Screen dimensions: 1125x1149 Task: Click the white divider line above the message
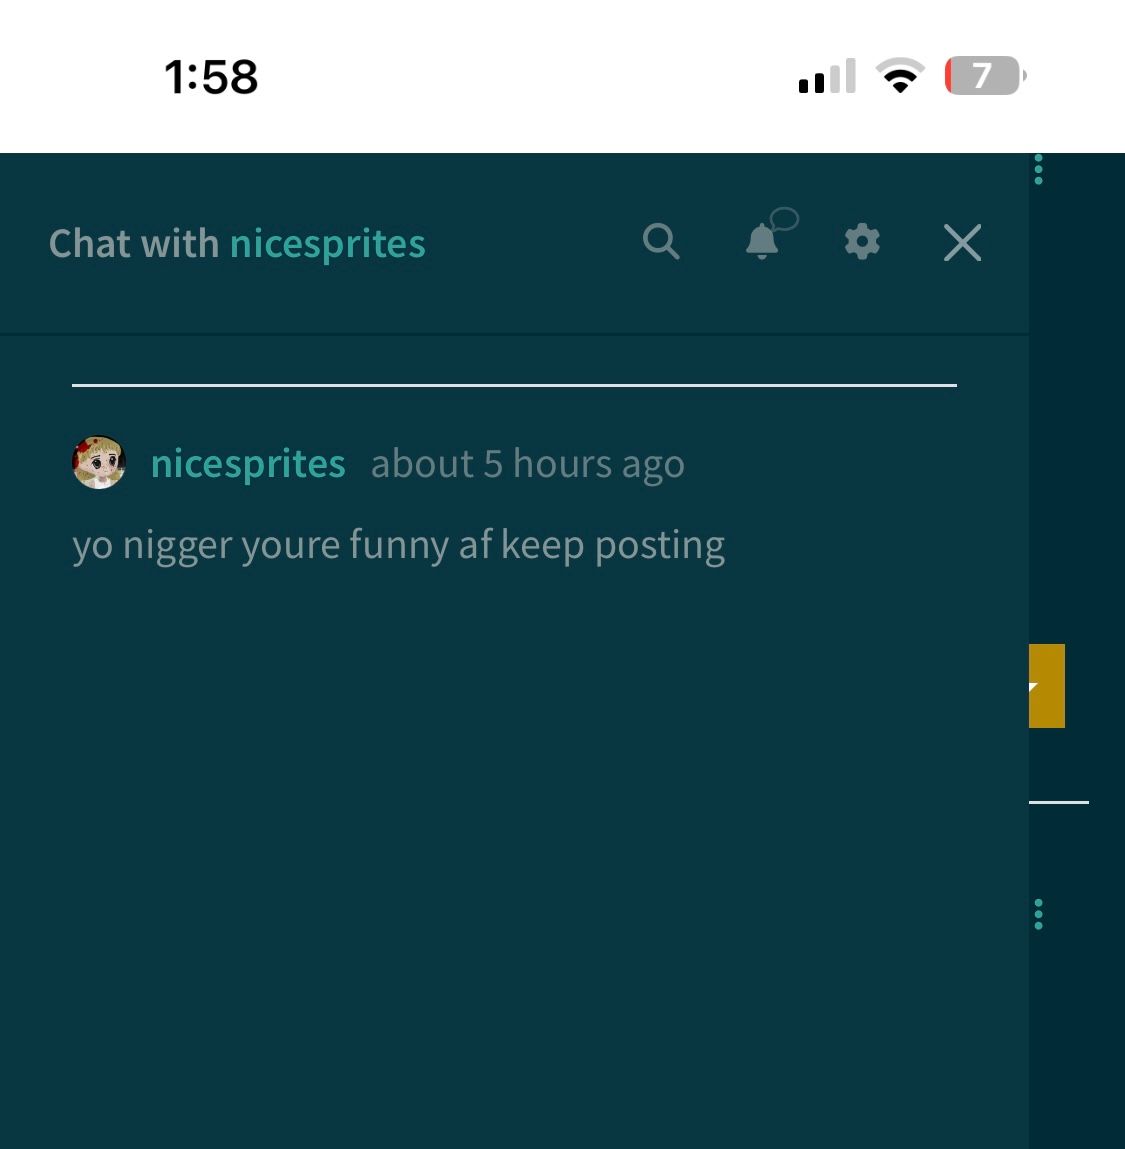pos(514,385)
